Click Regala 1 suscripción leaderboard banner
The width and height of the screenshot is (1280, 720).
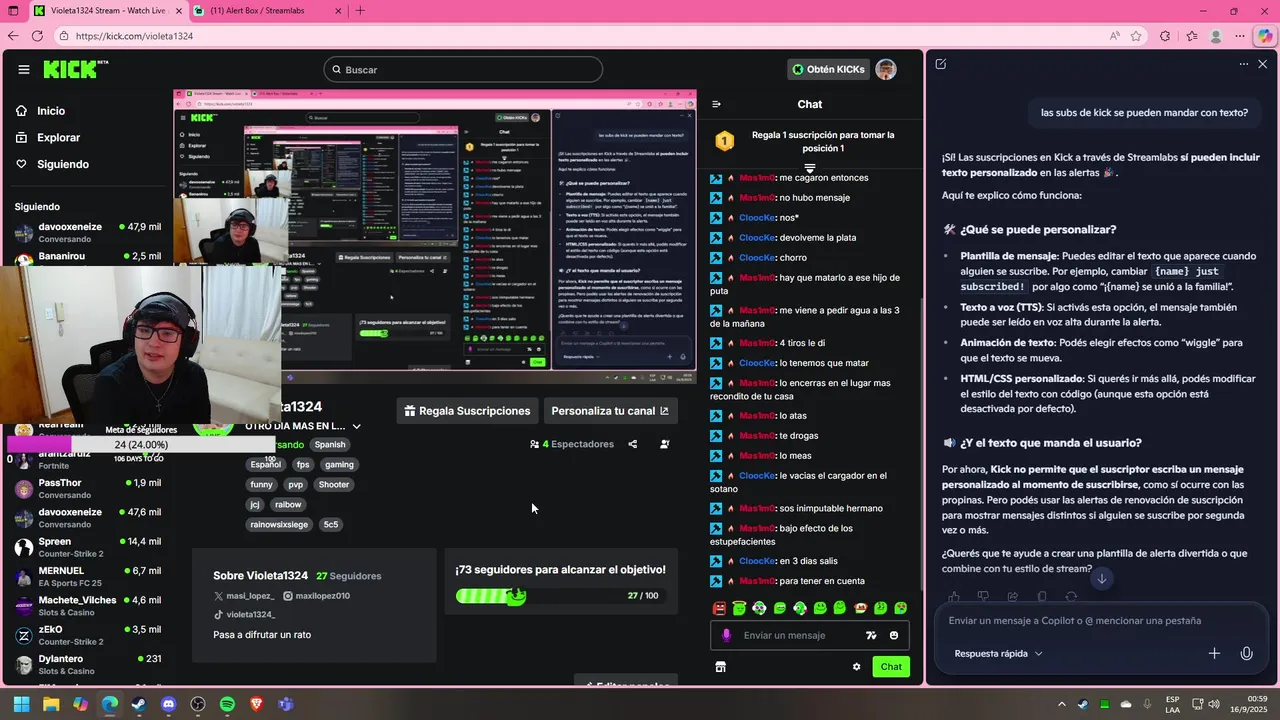(810, 141)
